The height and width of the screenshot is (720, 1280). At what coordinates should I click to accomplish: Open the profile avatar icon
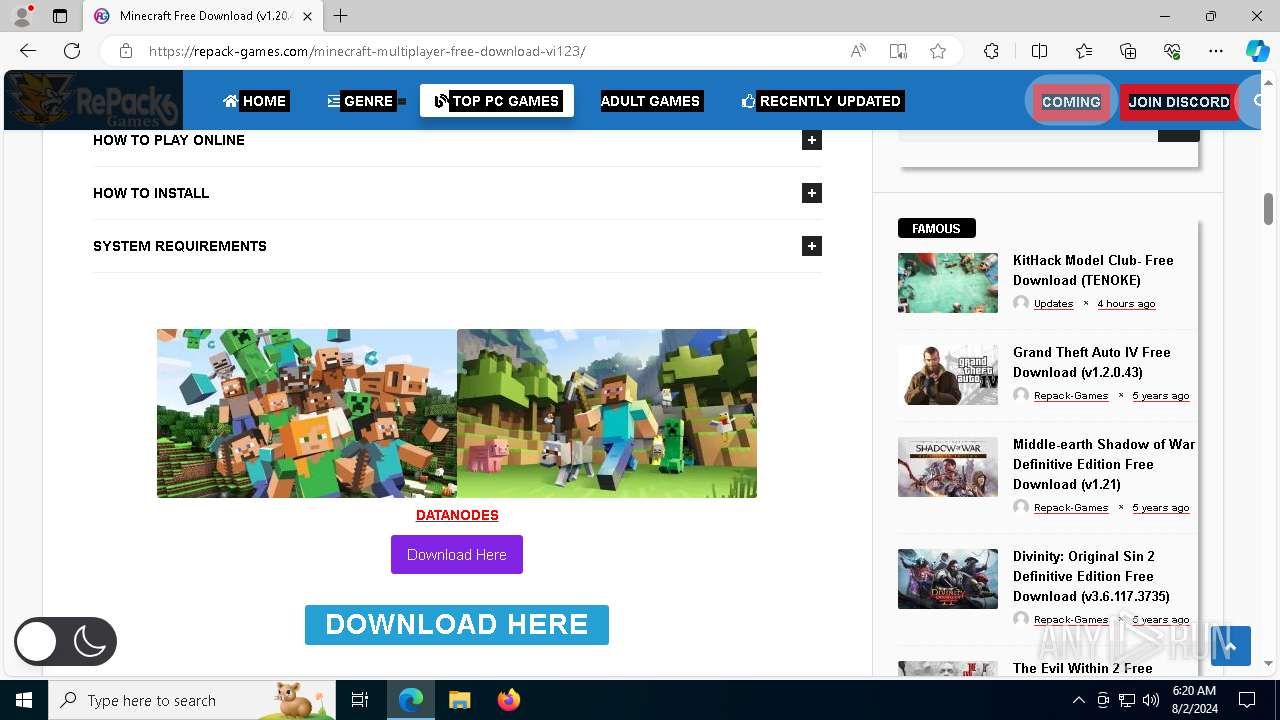coord(21,16)
